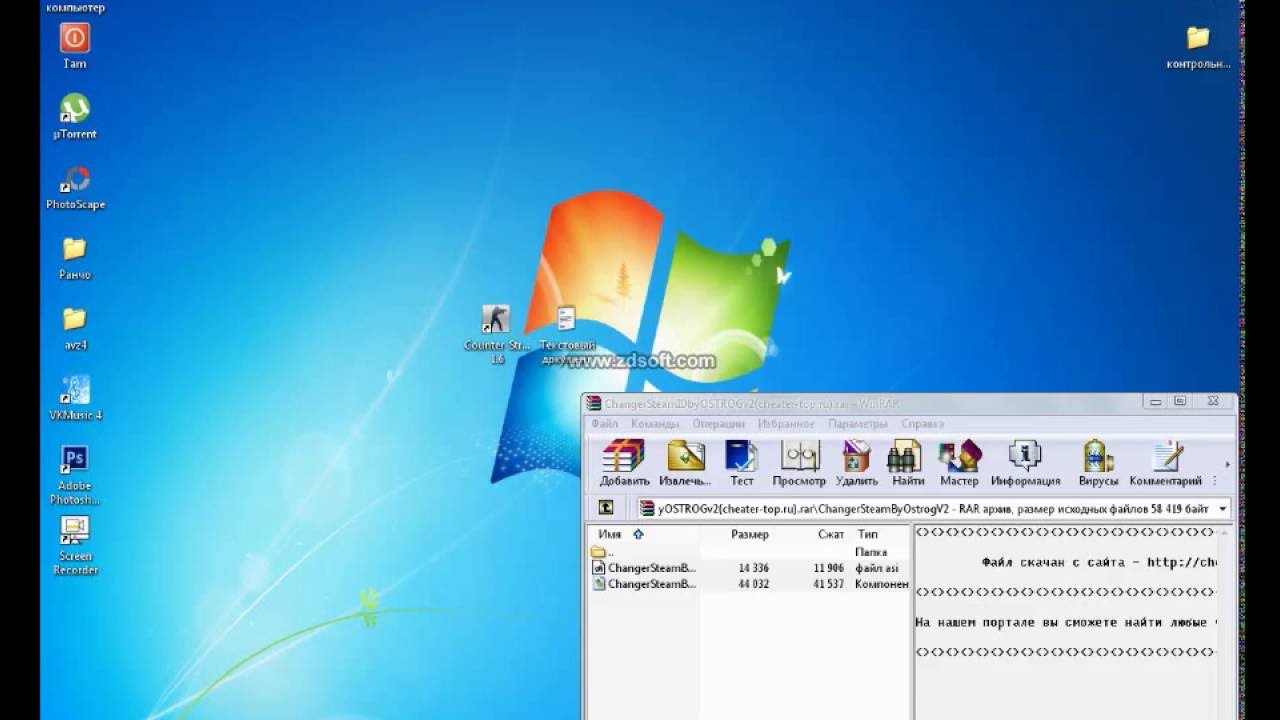Select the PhotoScape desktop shortcut
Screen dimensions: 1280x720
click(x=75, y=188)
